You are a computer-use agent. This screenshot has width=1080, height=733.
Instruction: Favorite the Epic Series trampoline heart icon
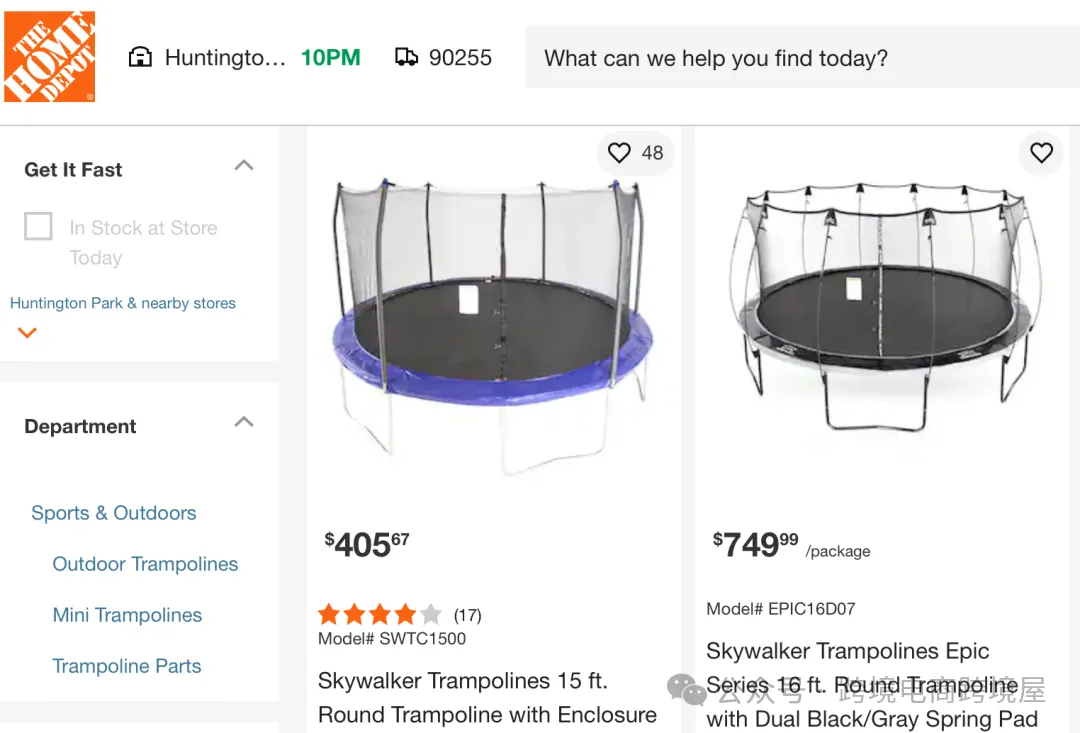[x=1041, y=152]
